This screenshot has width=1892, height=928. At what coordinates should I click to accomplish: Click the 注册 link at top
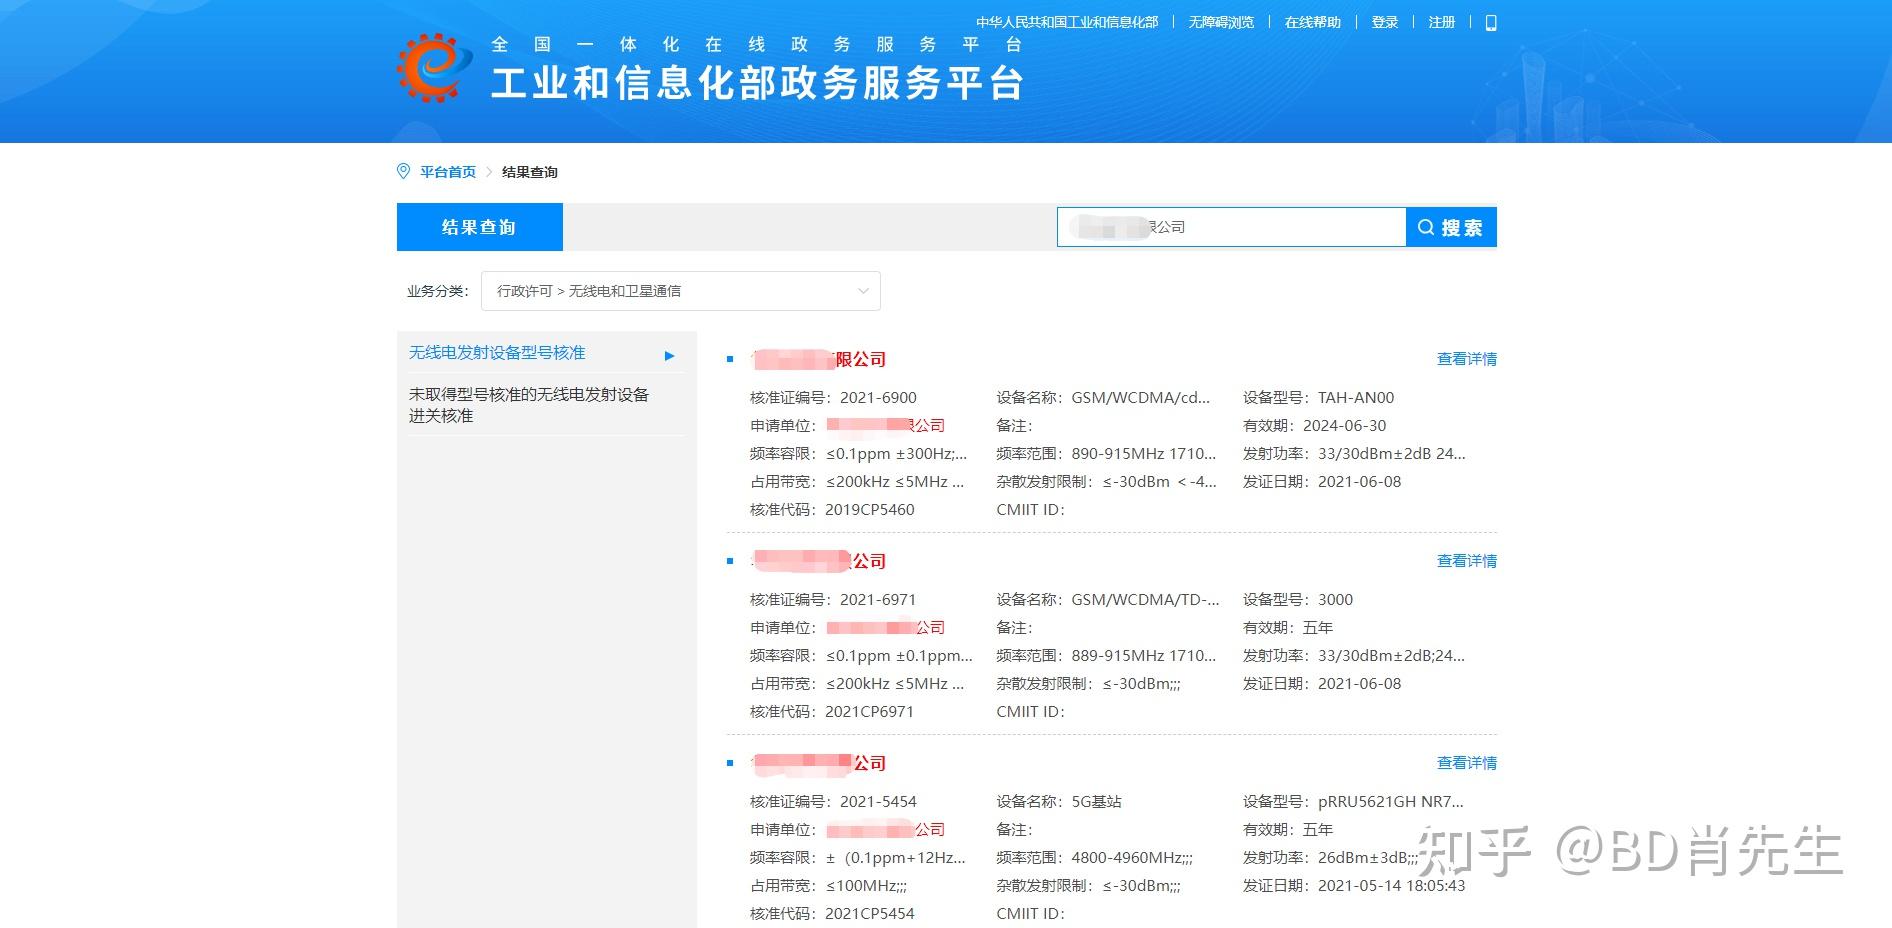click(x=1441, y=21)
